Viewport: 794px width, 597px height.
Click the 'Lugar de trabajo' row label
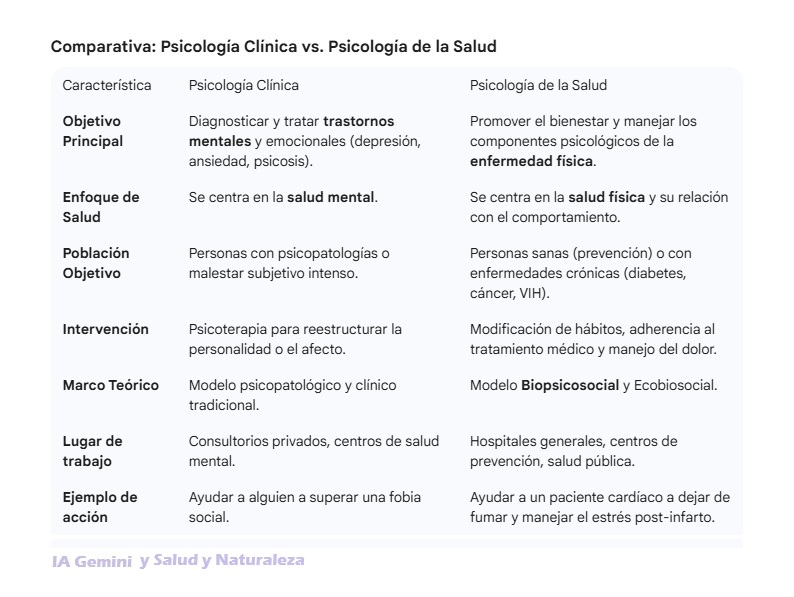92,451
